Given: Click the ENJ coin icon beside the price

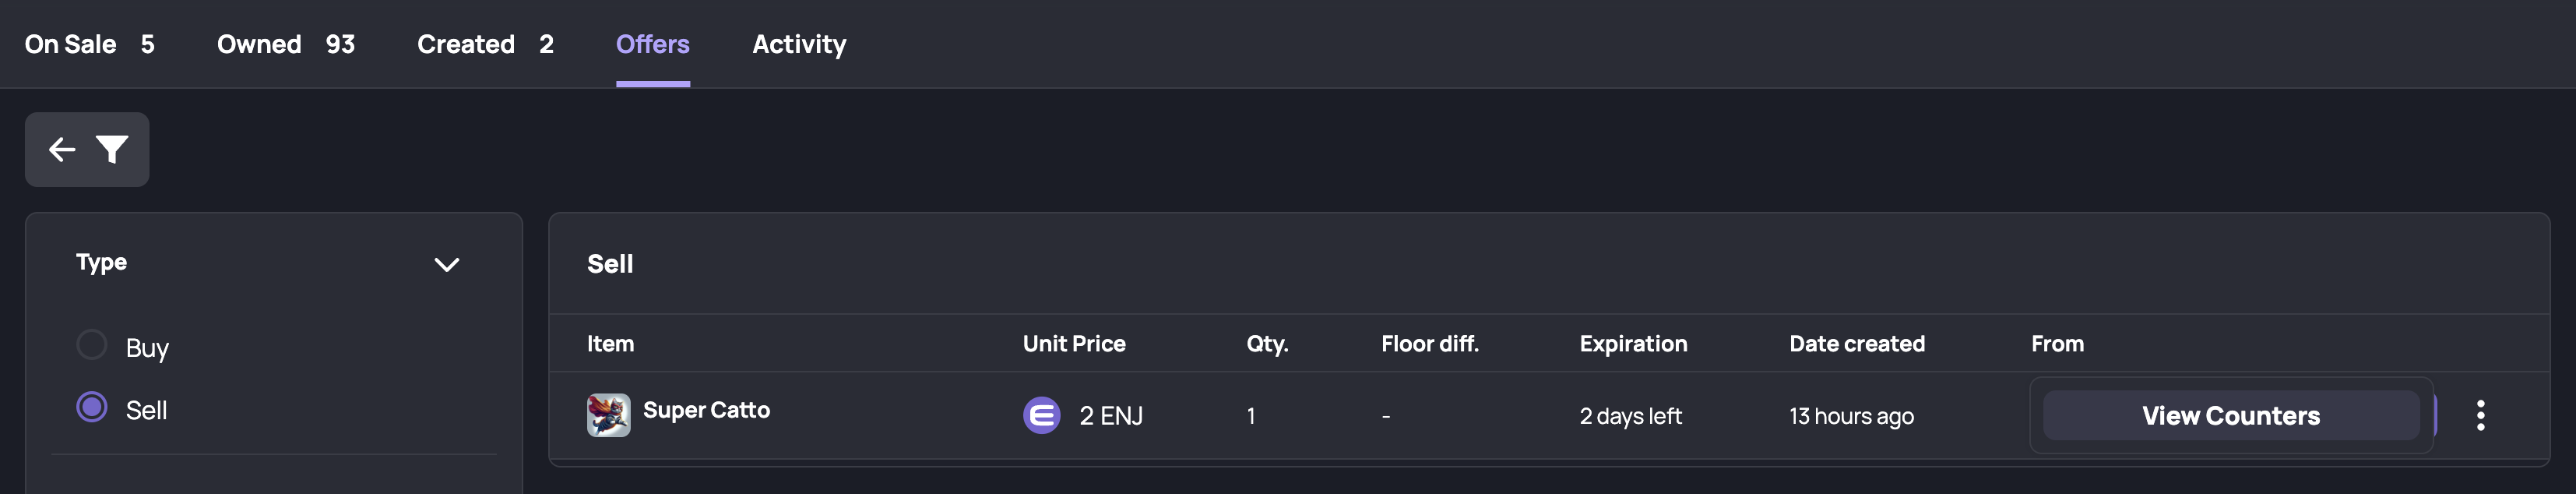Looking at the screenshot, I should pyautogui.click(x=1041, y=415).
